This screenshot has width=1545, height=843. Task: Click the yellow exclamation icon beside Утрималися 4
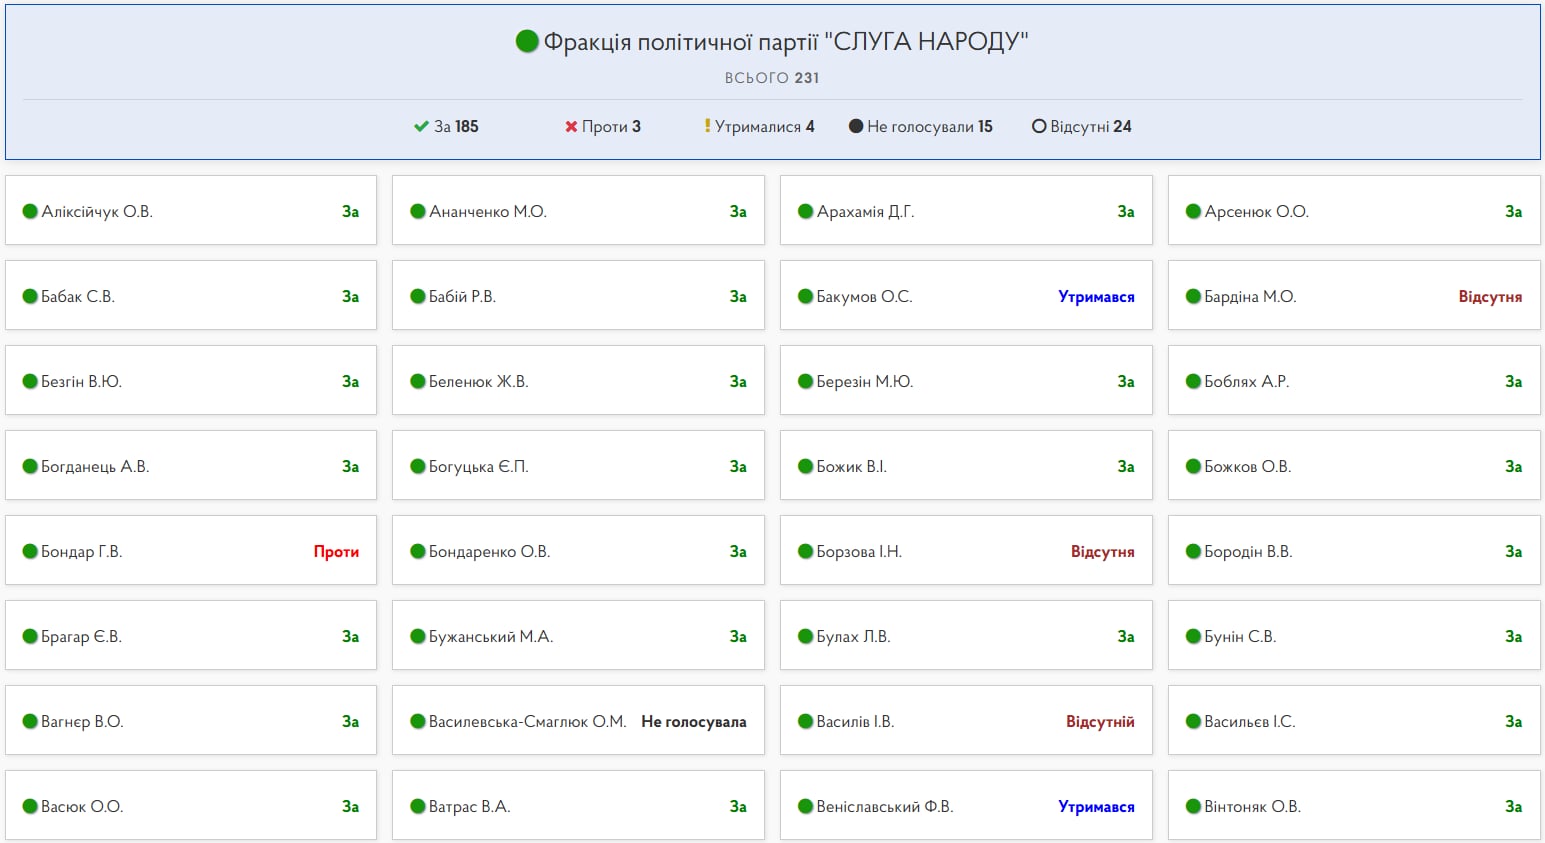[707, 126]
